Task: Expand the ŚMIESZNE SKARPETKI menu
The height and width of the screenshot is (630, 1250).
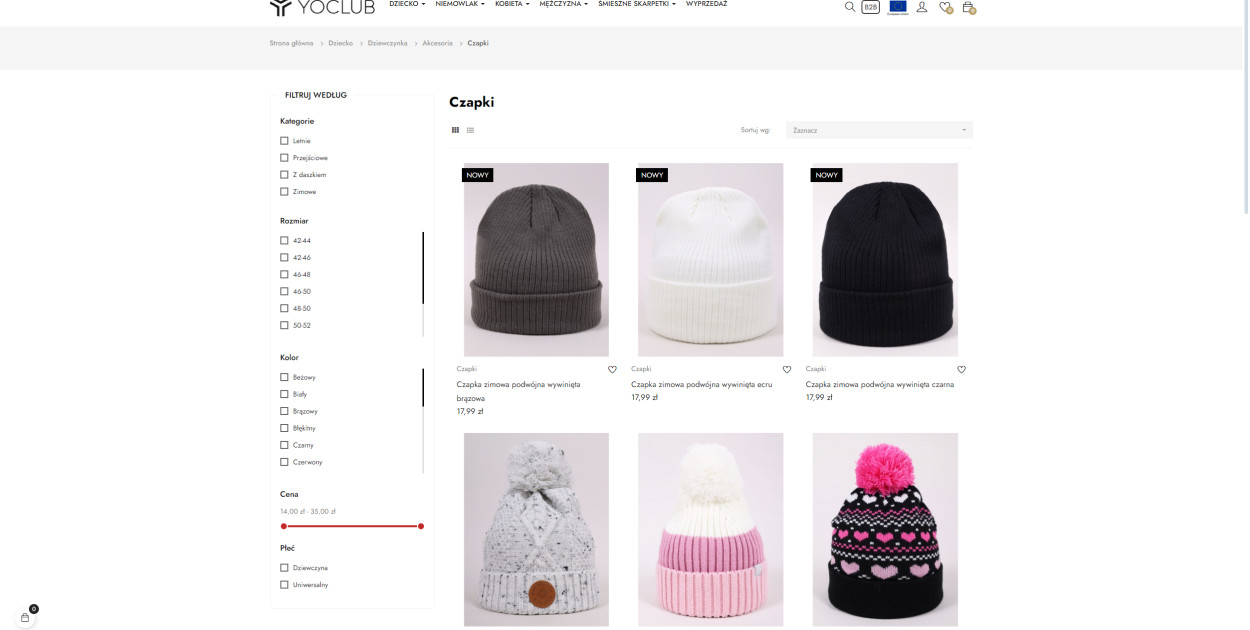Action: pos(637,4)
